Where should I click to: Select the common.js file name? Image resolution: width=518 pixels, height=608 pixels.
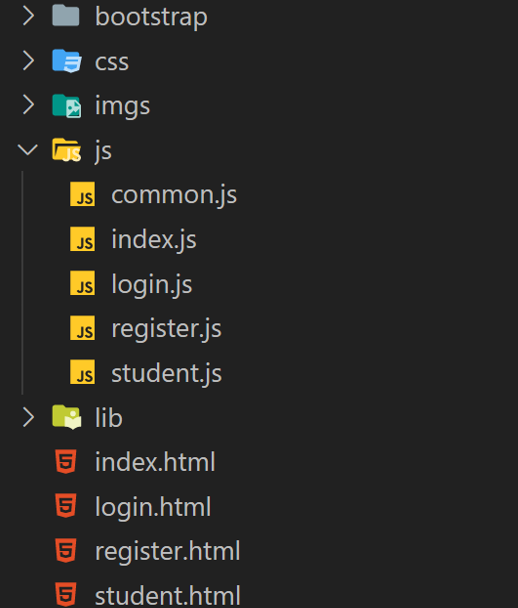click(174, 195)
